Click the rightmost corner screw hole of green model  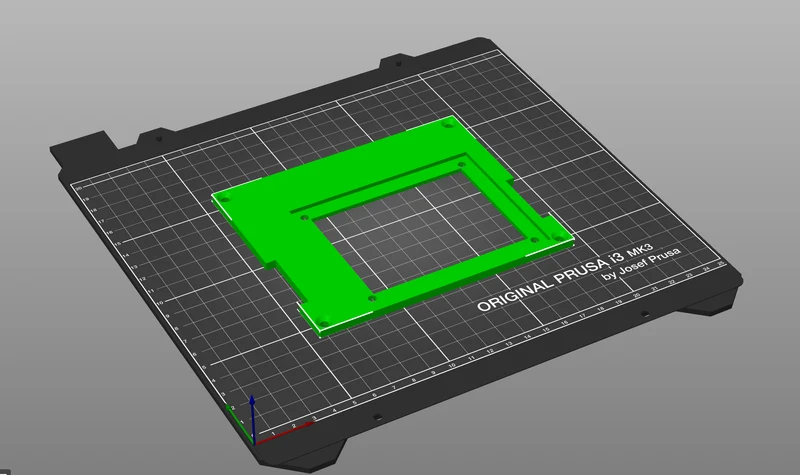pos(558,238)
